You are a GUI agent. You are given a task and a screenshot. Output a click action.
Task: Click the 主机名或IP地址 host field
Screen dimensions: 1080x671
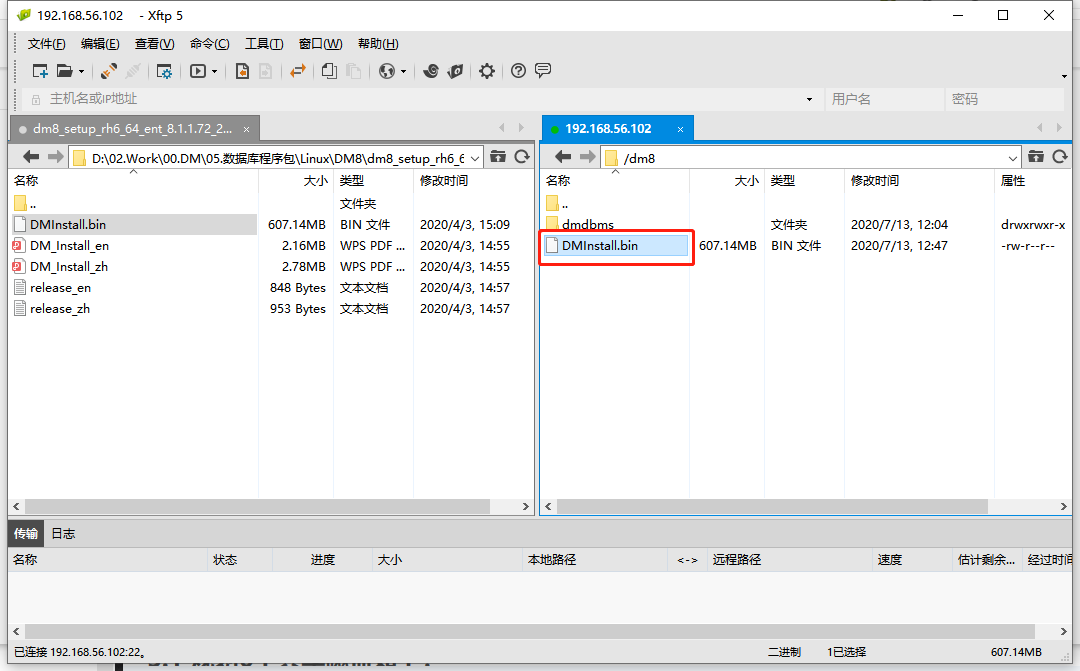[420, 99]
